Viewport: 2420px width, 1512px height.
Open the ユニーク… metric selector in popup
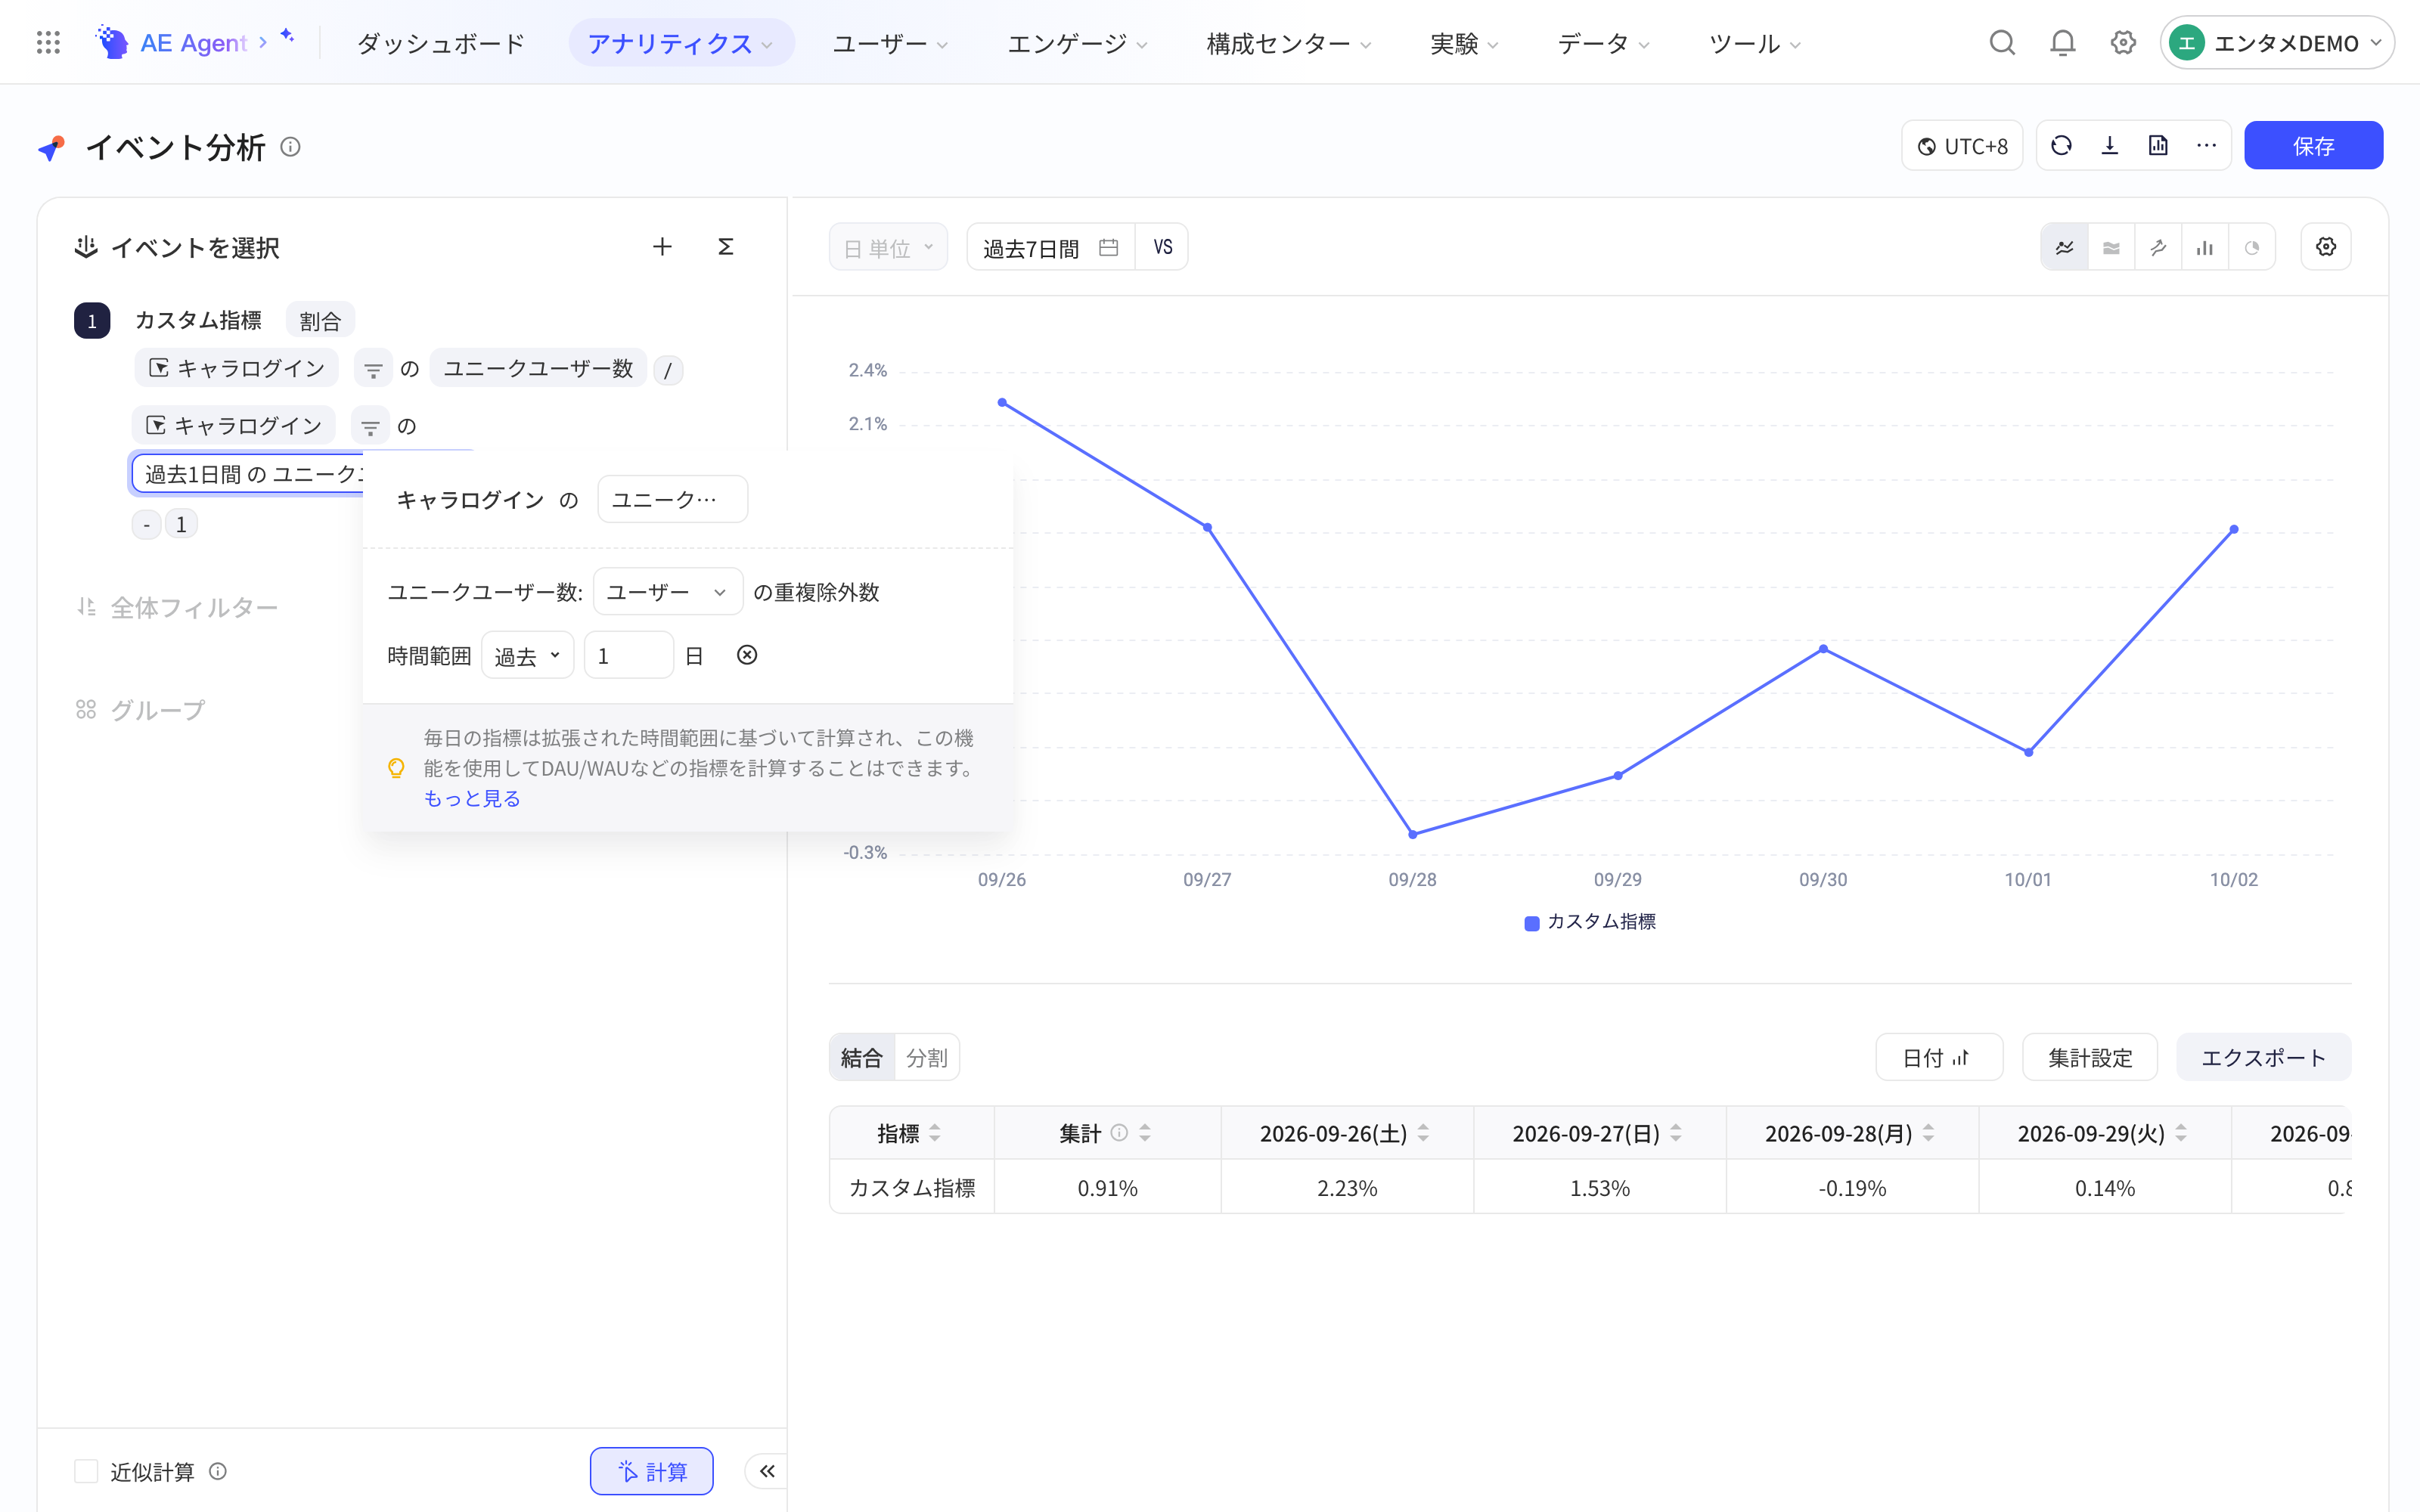click(672, 499)
